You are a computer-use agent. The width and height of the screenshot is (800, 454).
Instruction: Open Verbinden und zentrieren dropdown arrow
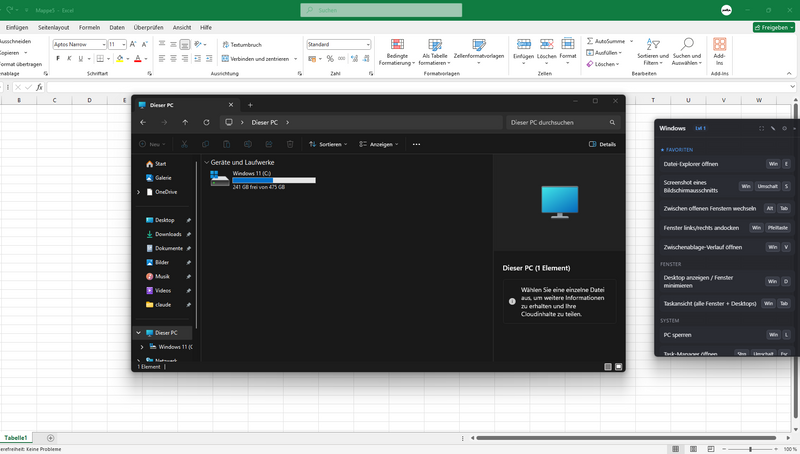(295, 59)
